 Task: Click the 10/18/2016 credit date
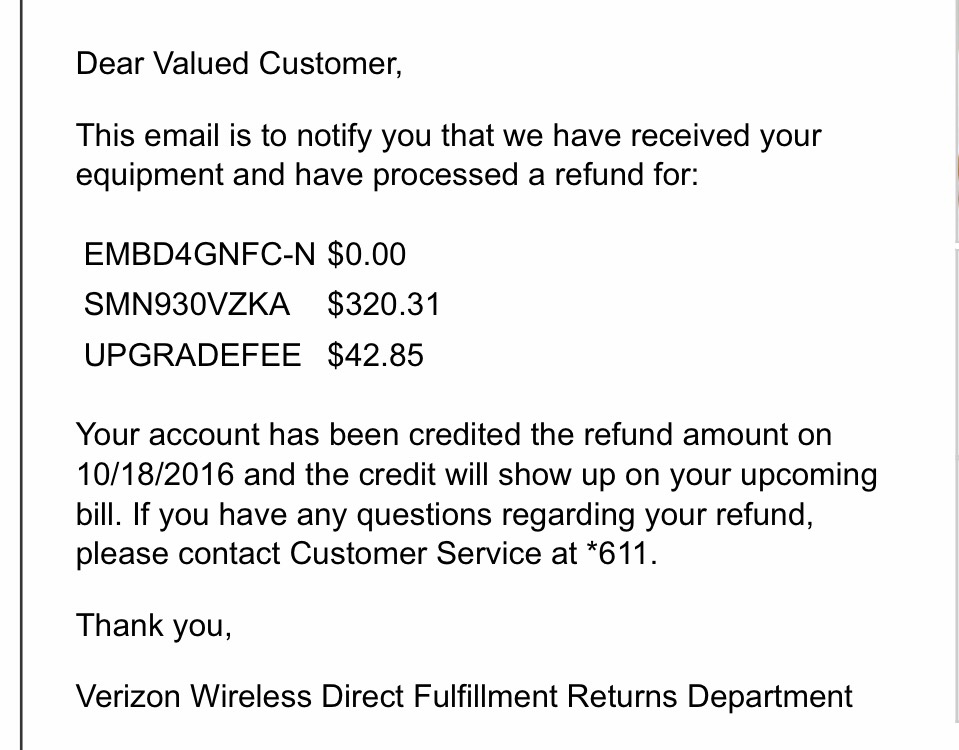155,474
